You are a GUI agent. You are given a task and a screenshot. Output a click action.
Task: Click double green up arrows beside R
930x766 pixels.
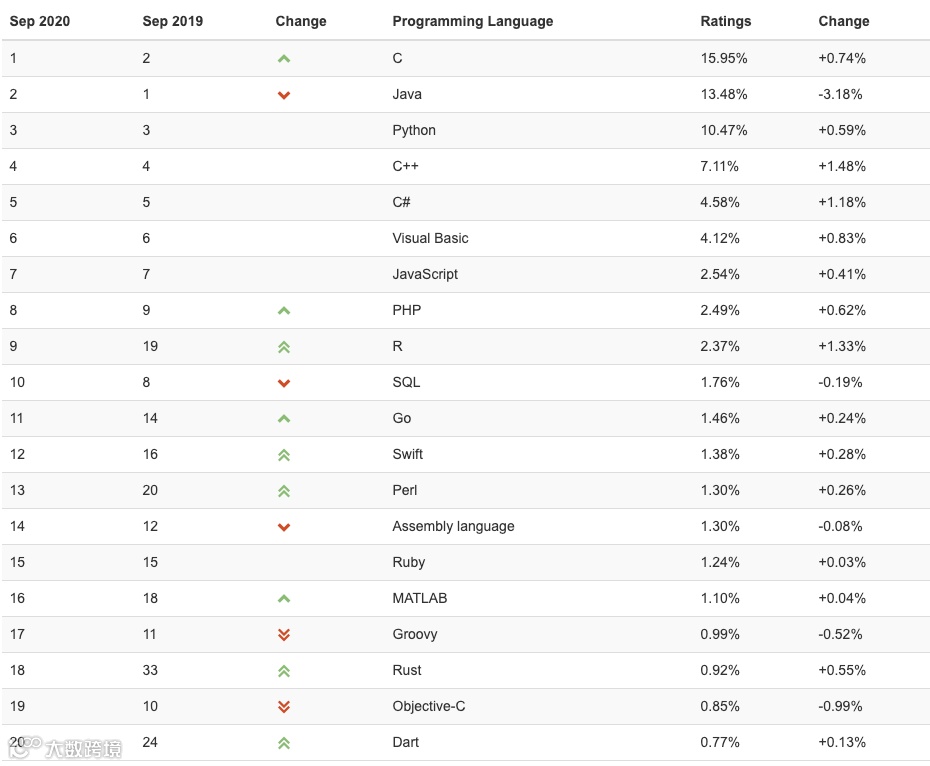(284, 347)
